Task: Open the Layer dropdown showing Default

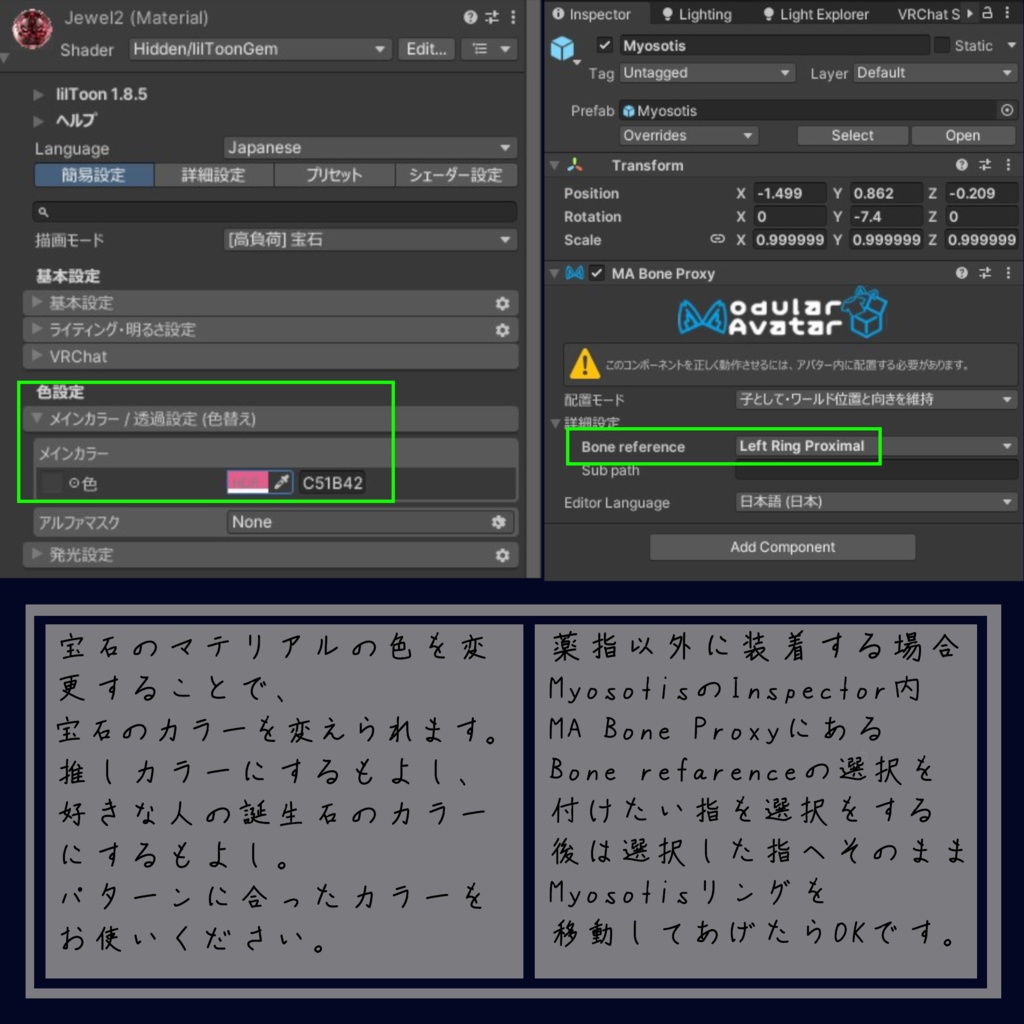Action: pyautogui.click(x=935, y=72)
